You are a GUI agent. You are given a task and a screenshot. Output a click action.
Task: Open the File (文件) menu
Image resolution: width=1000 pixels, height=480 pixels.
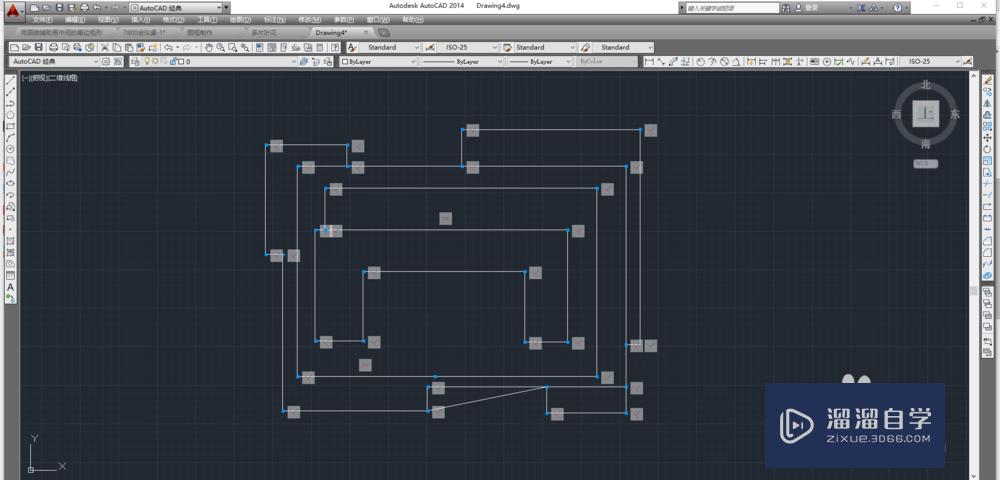[x=43, y=20]
